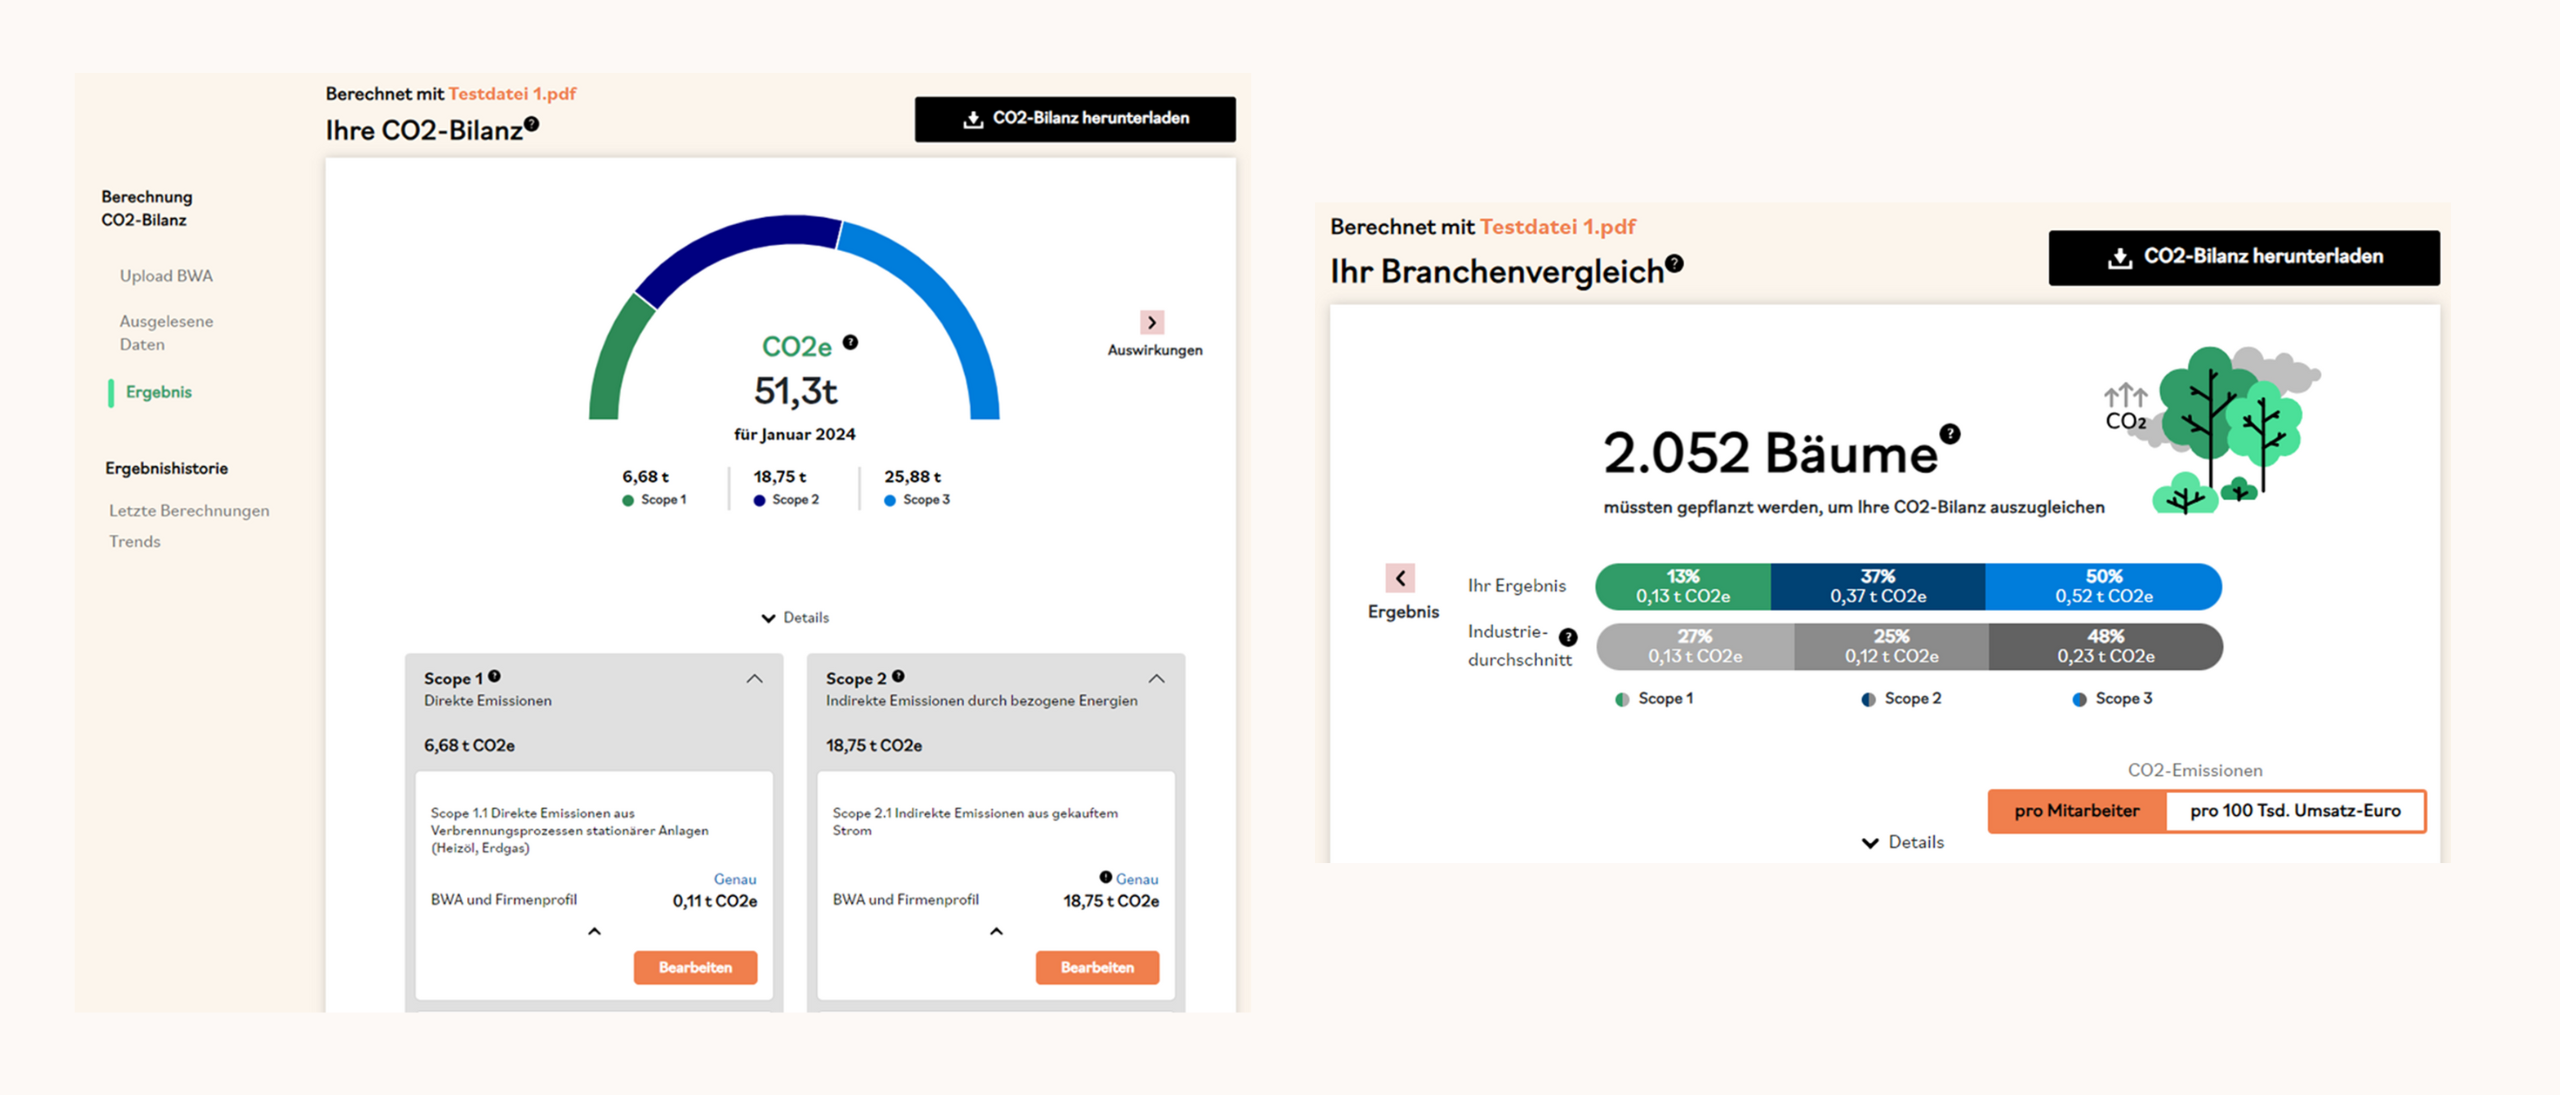This screenshot has width=2560, height=1095.
Task: Open Letzte Berechnungen in sidebar
Action: pyautogui.click(x=189, y=510)
